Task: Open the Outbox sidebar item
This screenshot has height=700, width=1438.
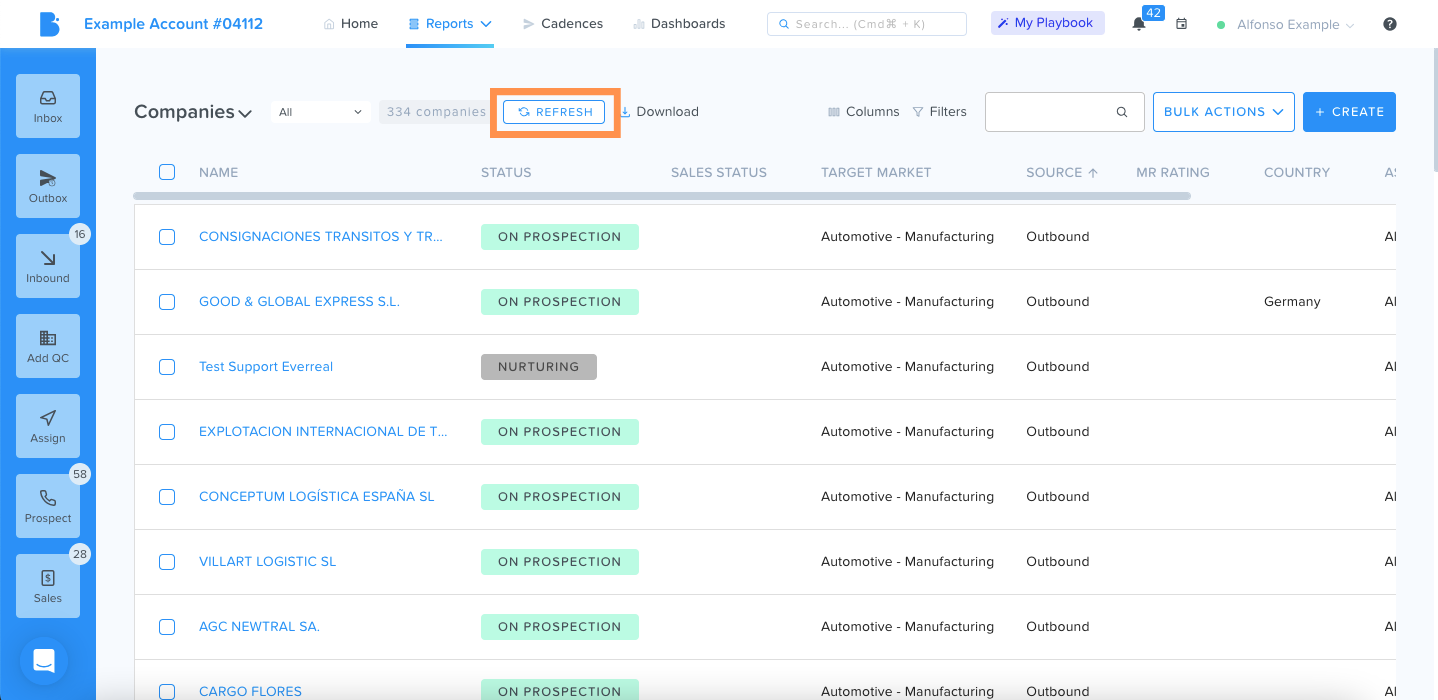Action: (x=48, y=186)
